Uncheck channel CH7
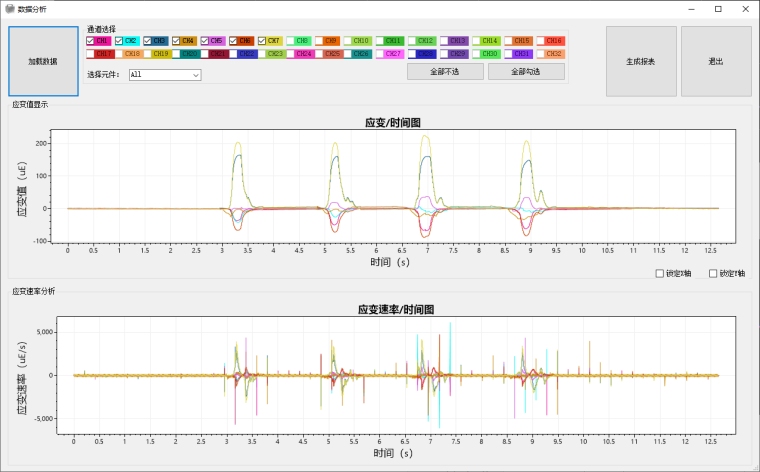Screen dimensions: 760x472 (x=261, y=41)
